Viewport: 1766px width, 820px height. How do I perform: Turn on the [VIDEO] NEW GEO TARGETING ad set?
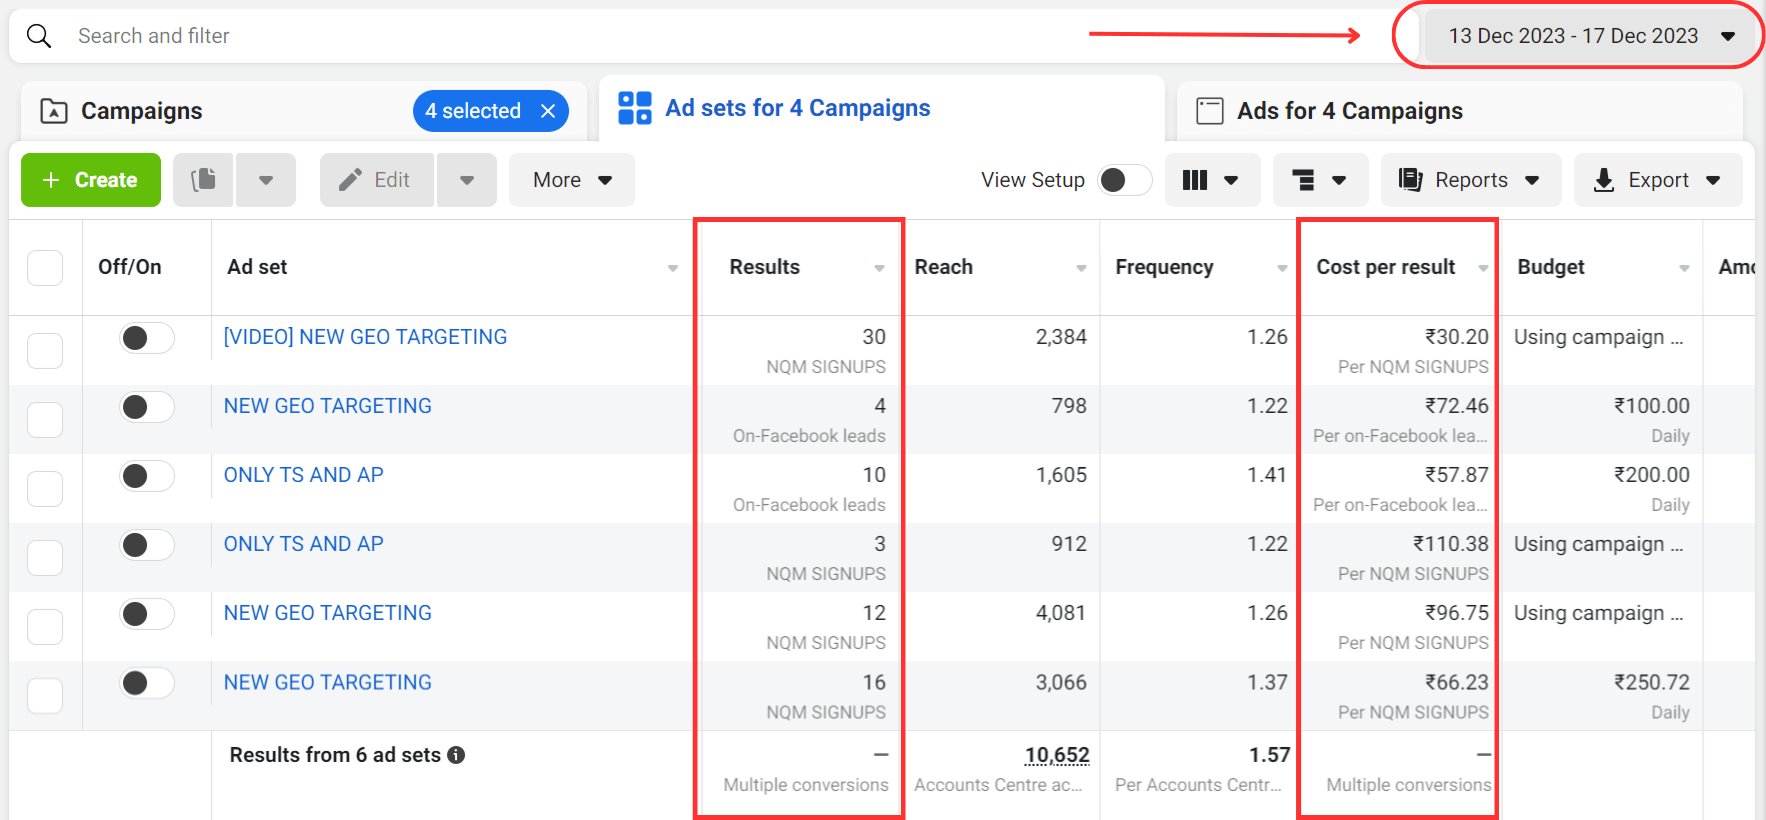(146, 338)
